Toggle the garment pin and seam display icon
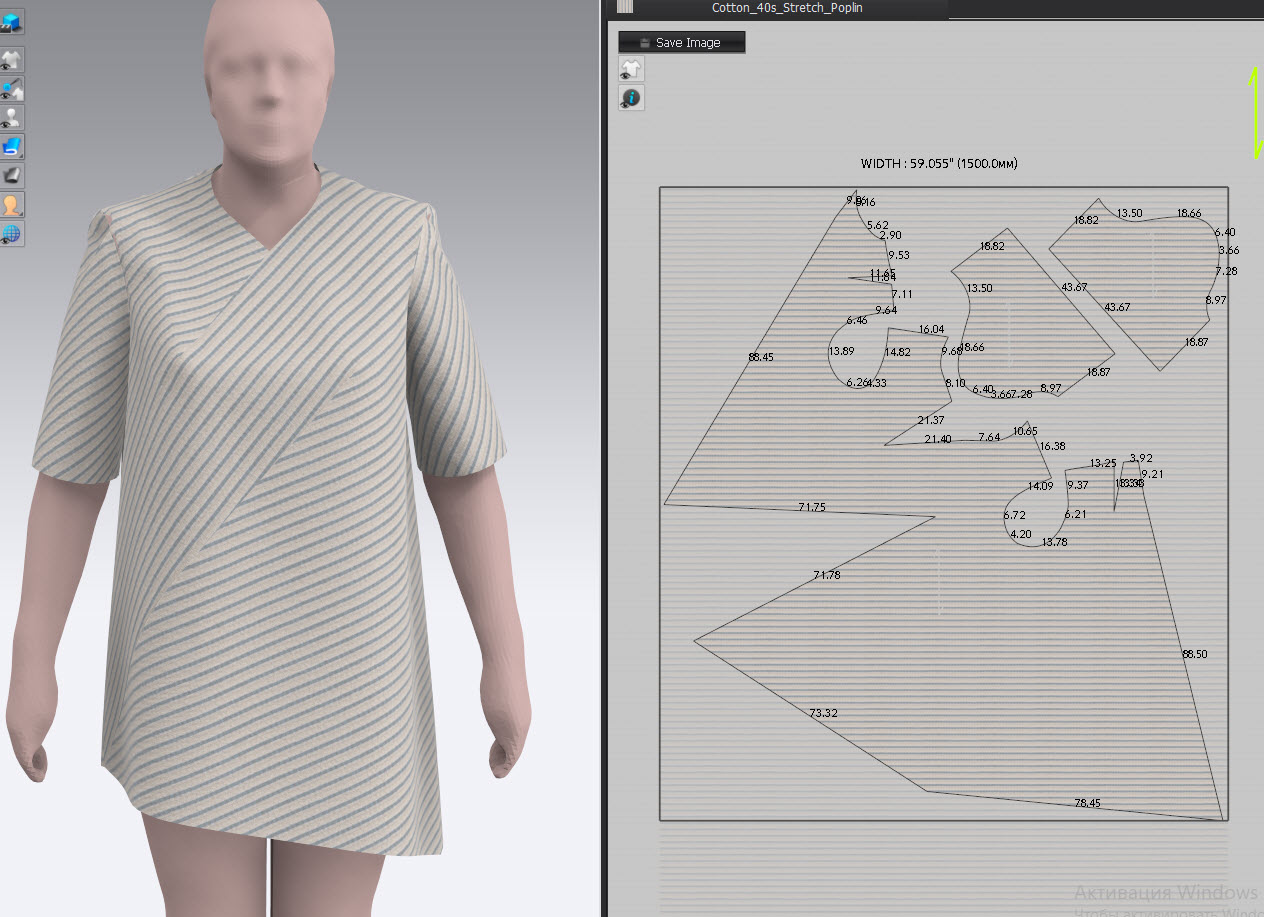Viewport: 1264px width, 917px height. click(x=13, y=89)
